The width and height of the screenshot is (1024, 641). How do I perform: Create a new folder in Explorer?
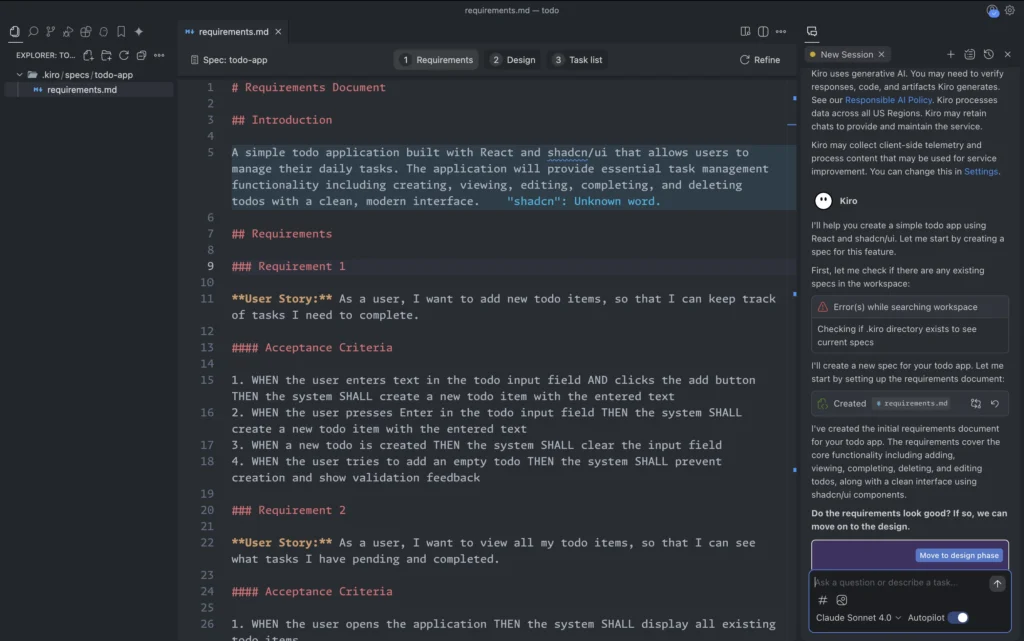[x=106, y=55]
